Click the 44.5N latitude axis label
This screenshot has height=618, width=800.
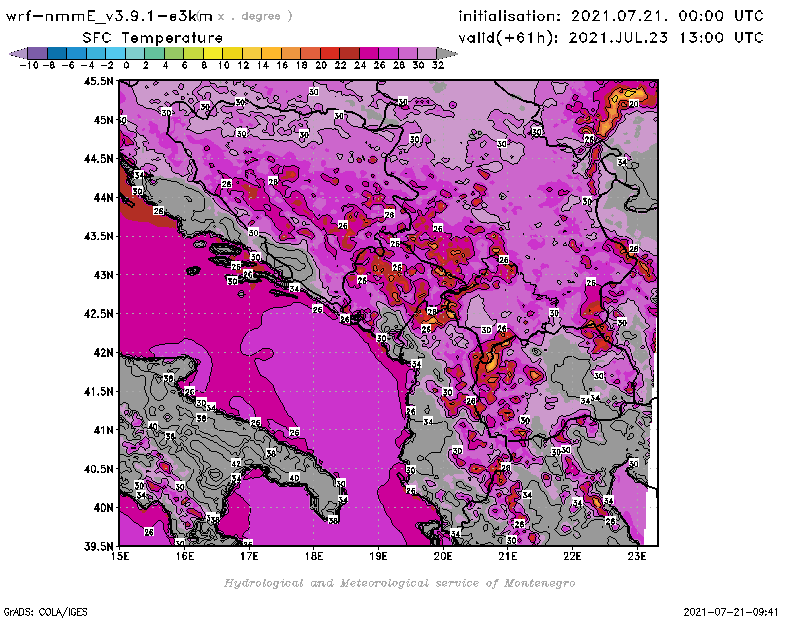click(98, 159)
